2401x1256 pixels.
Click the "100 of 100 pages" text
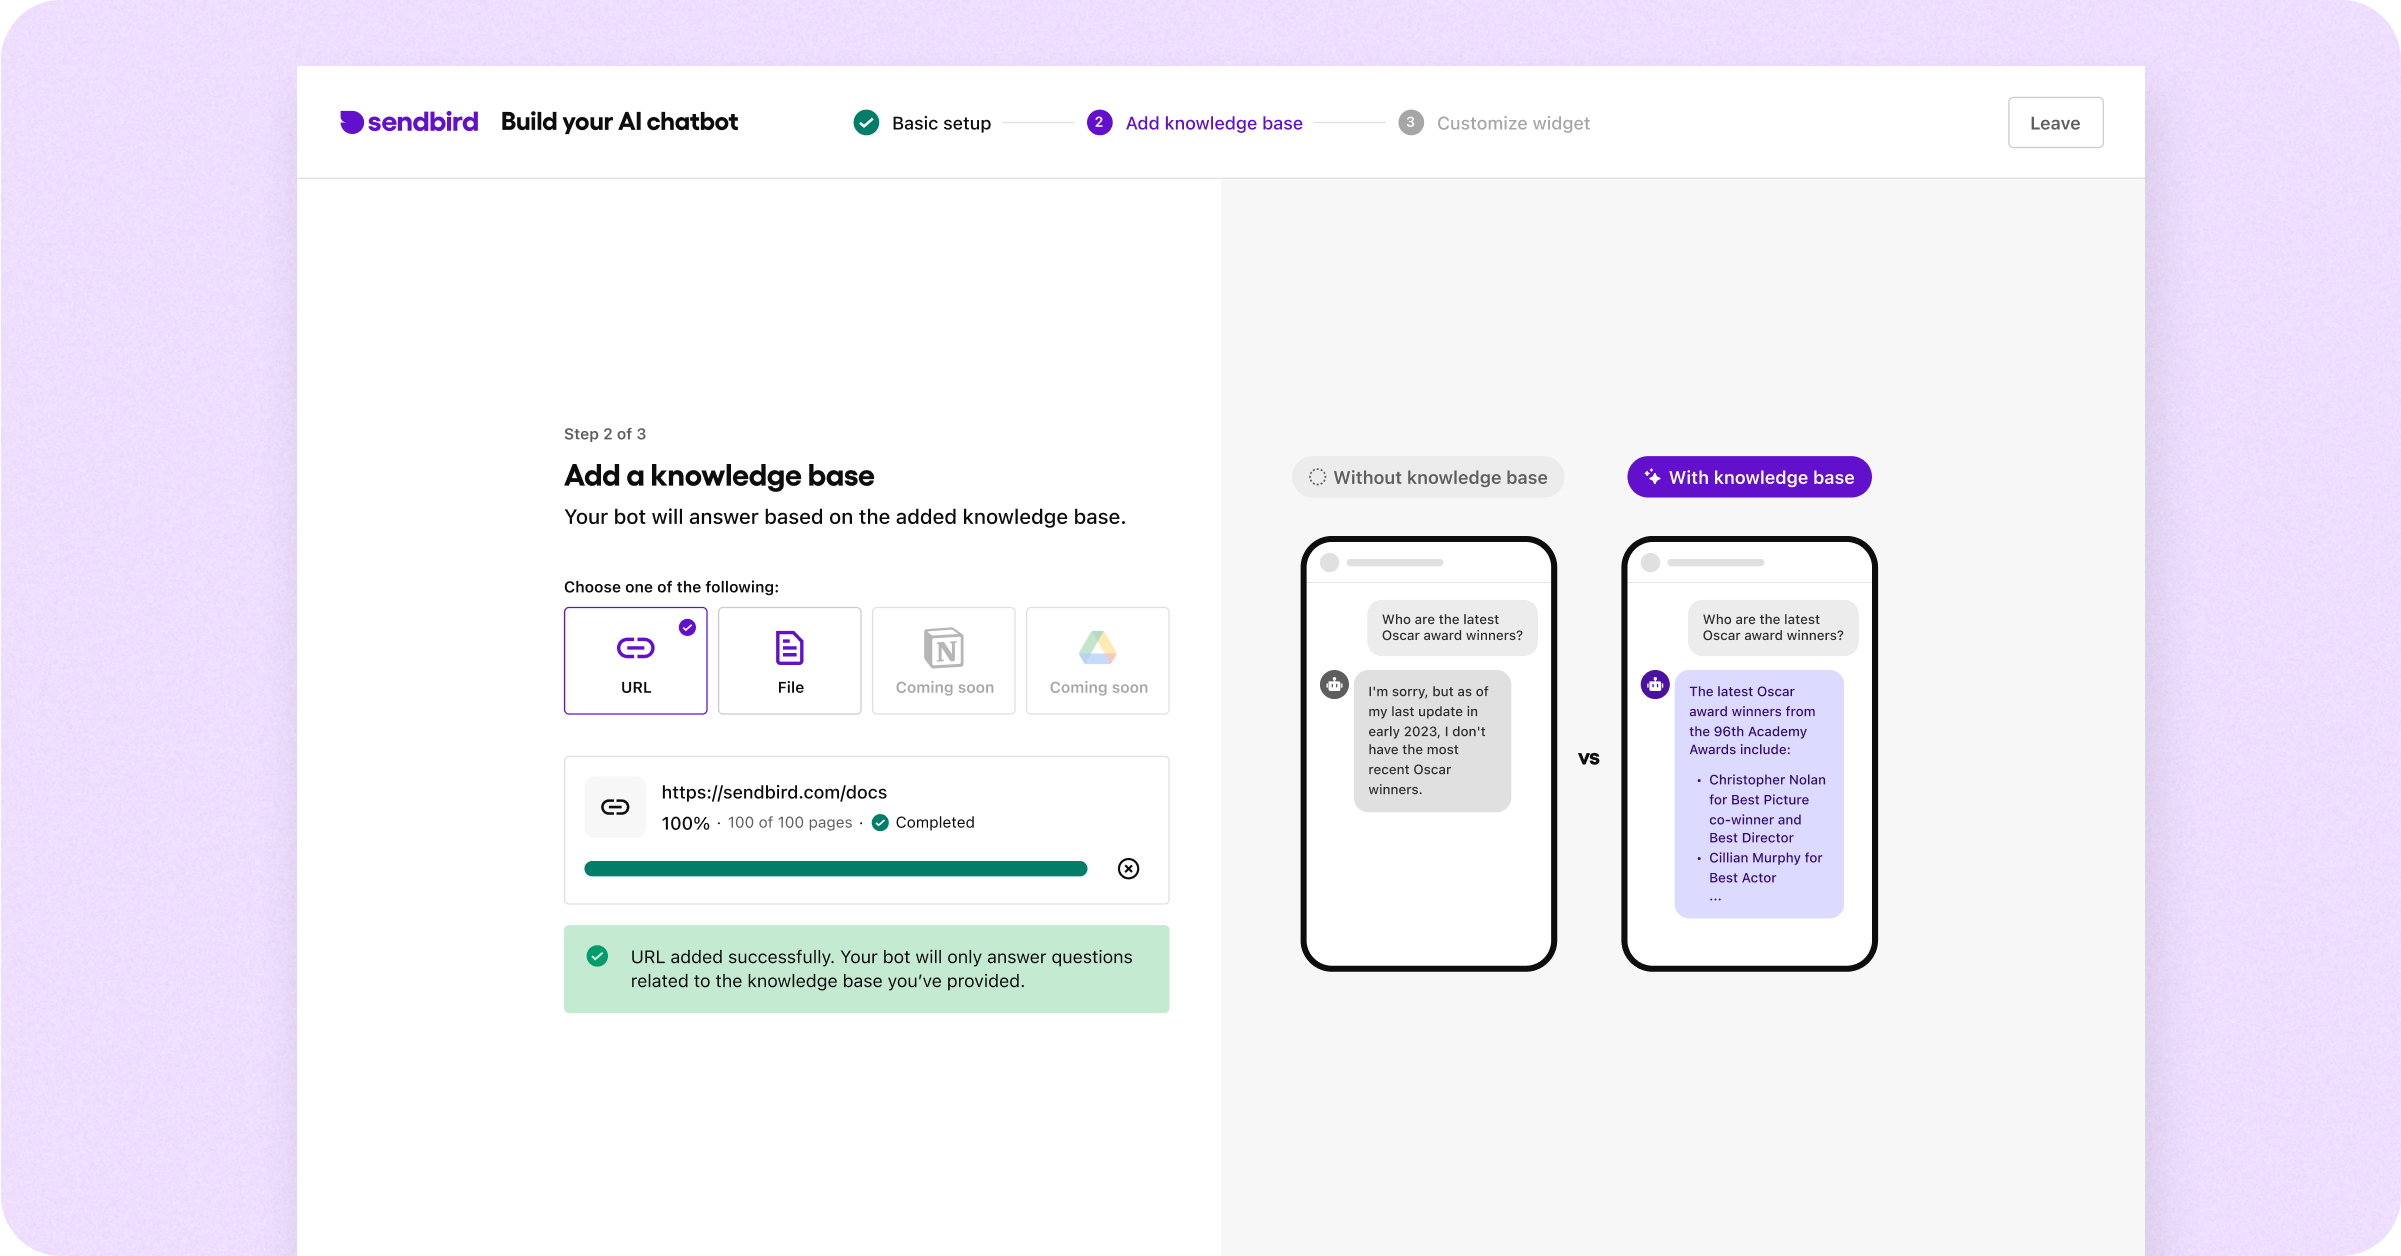point(790,822)
